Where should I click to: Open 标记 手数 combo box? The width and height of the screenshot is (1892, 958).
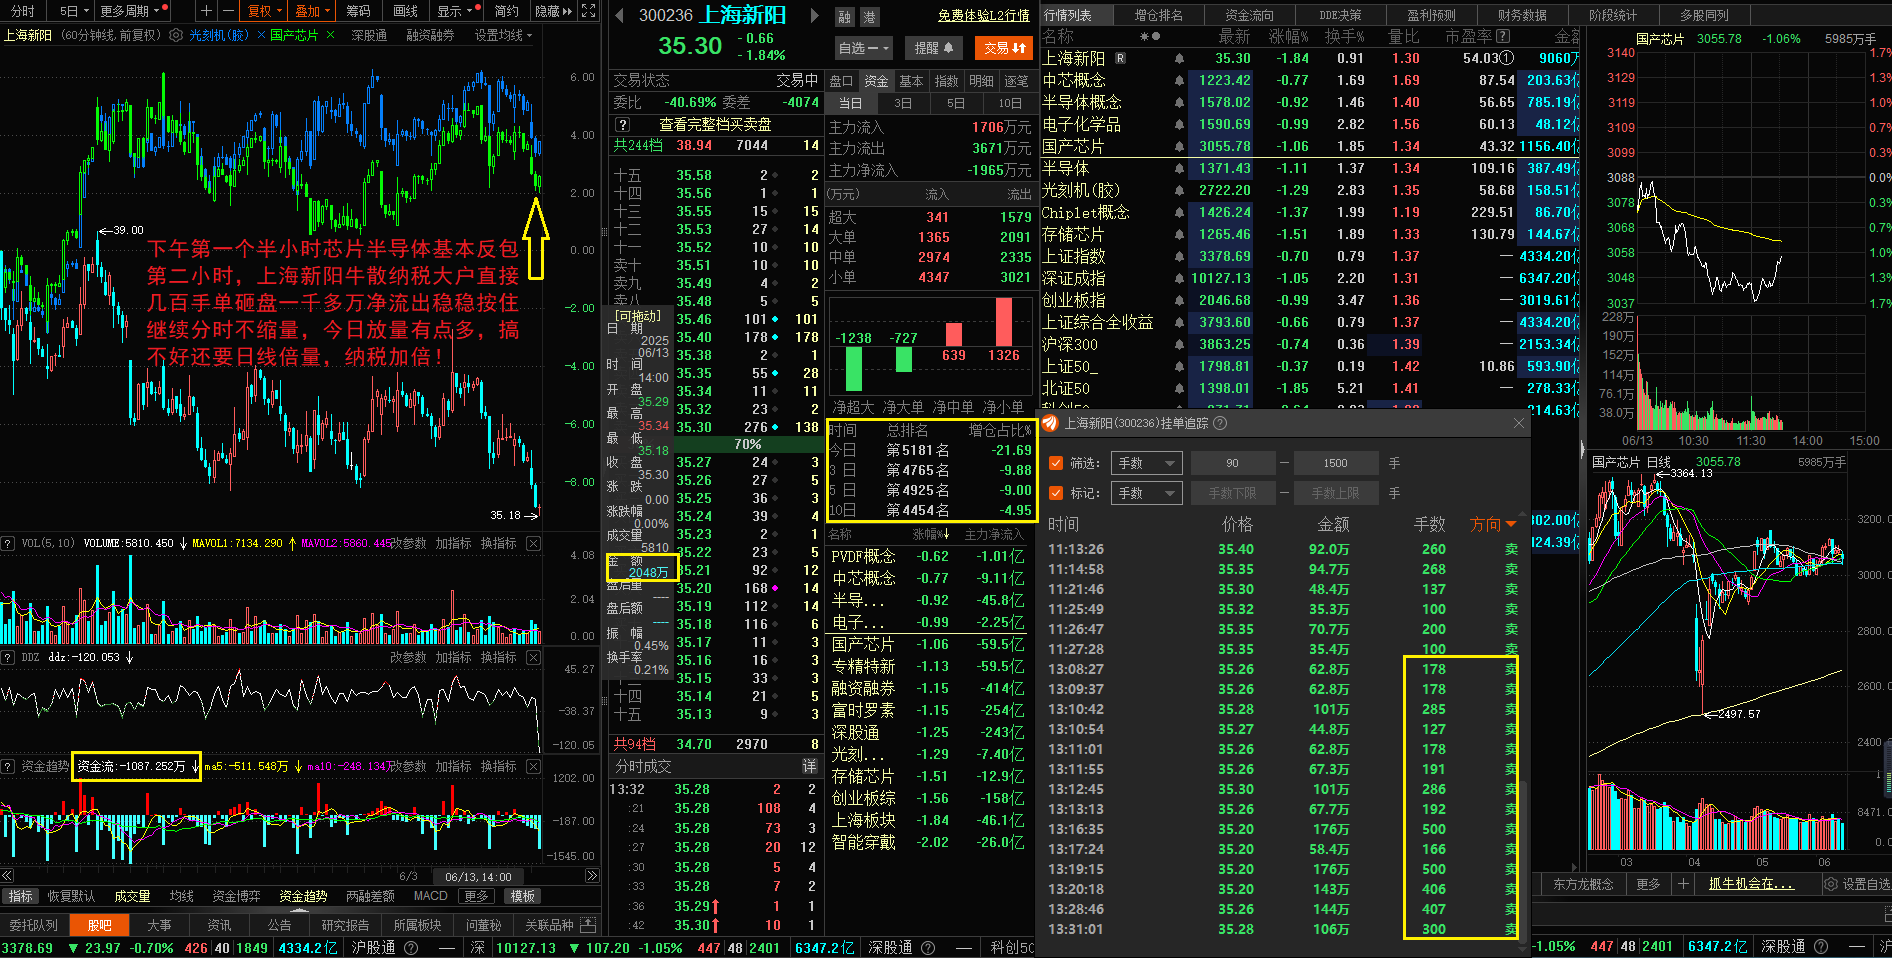1146,493
